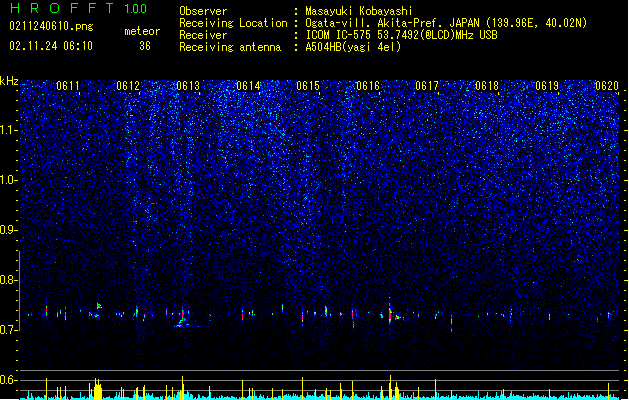Click the strong red meteor echo after 0616

(390, 315)
